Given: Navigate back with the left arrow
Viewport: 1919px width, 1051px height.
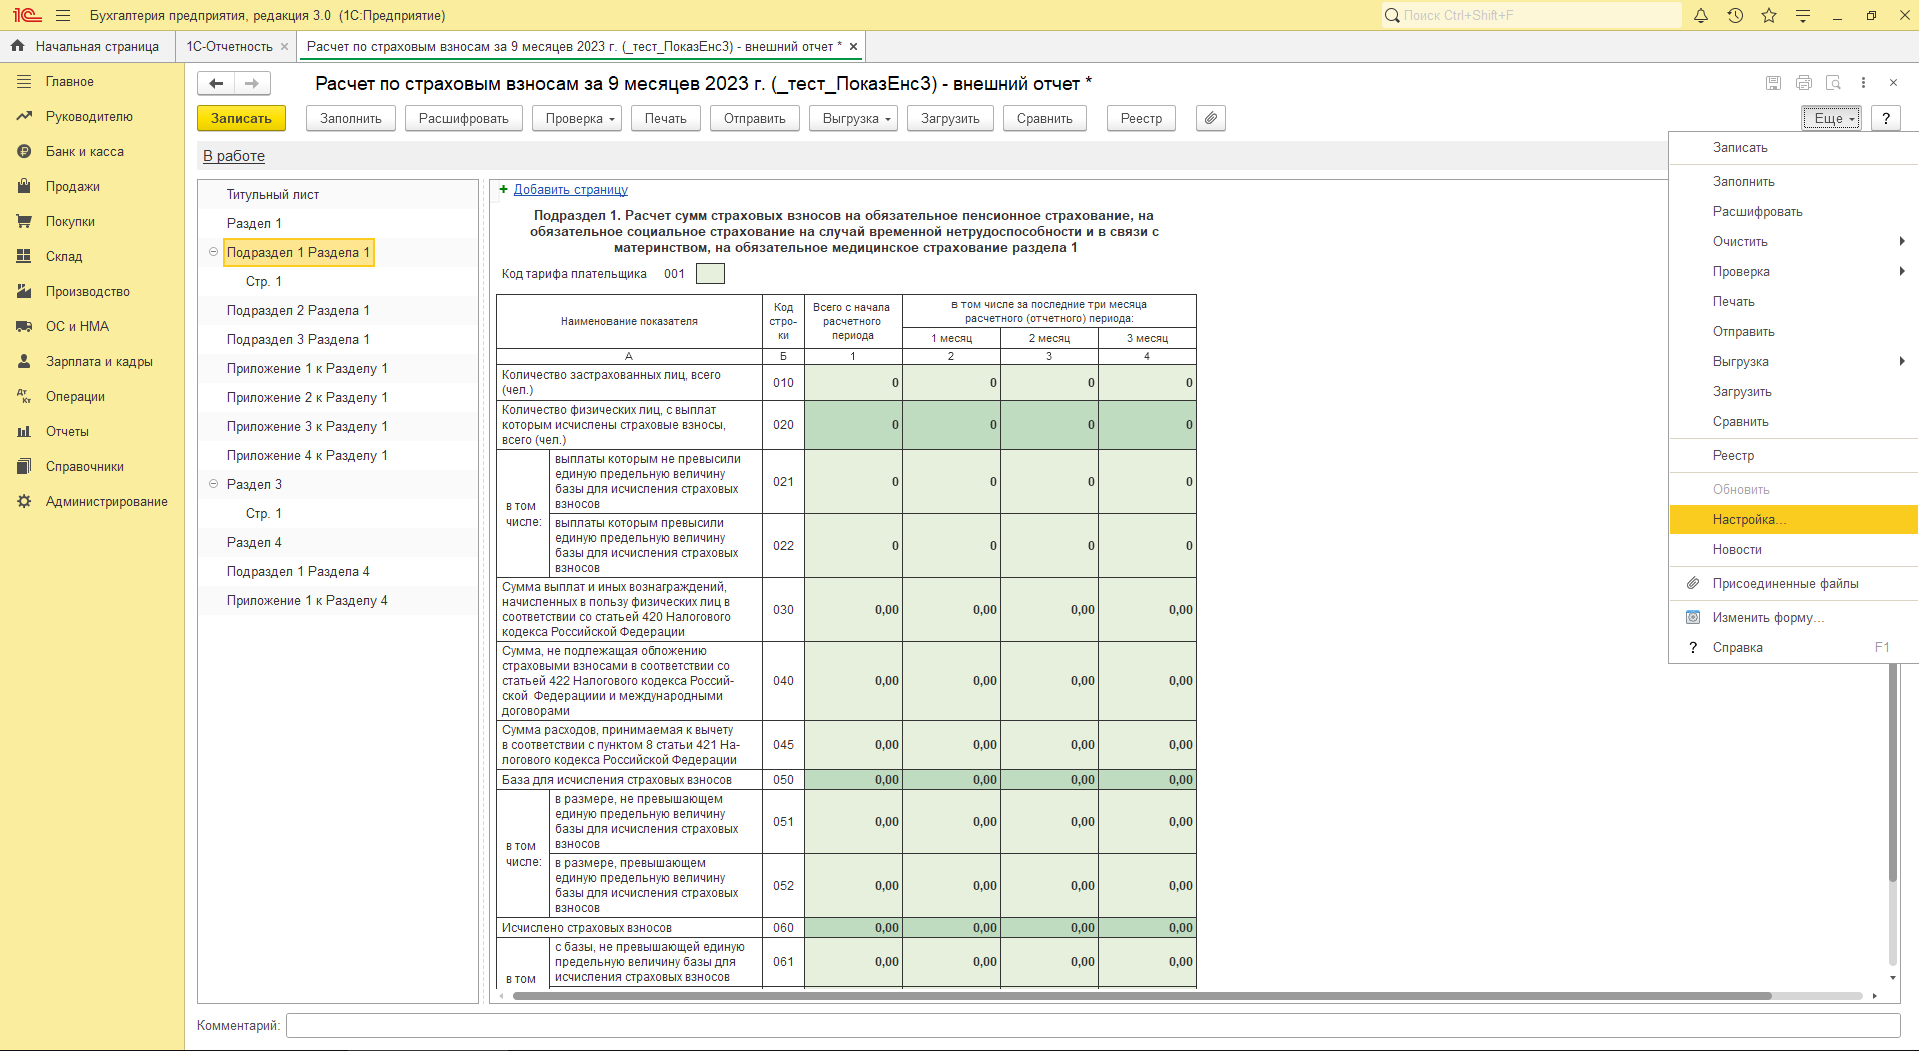Looking at the screenshot, I should (x=216, y=83).
